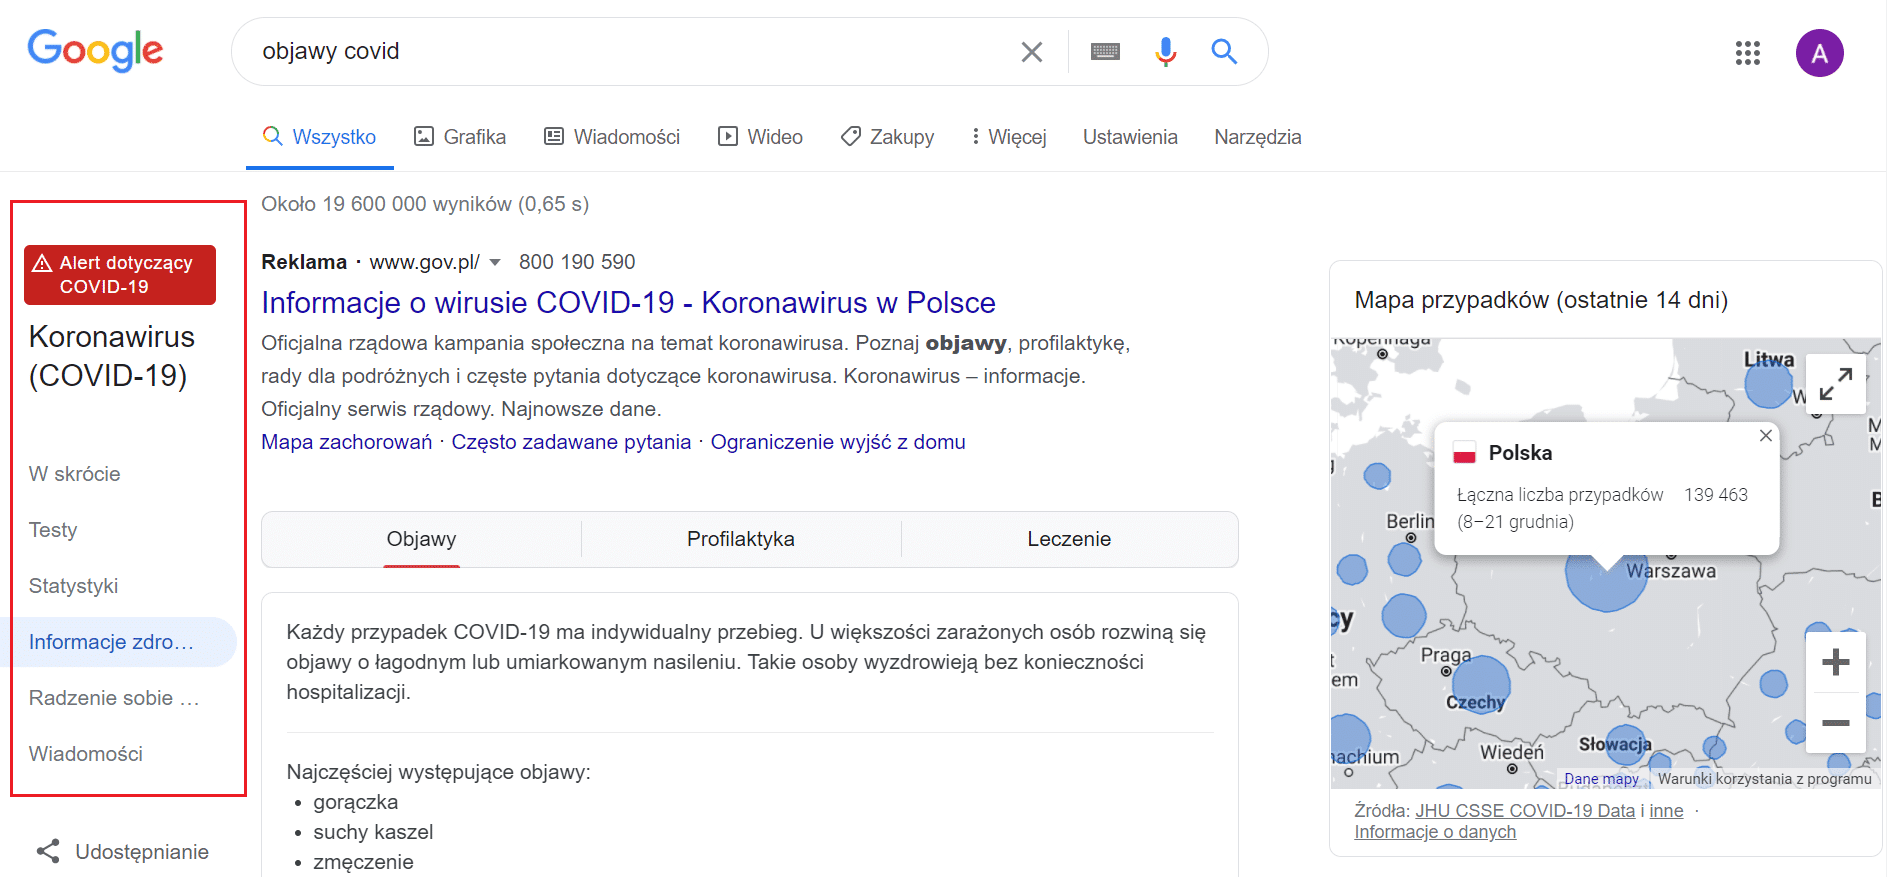This screenshot has width=1887, height=877.
Task: Open Testy in the sidebar
Action: tap(53, 530)
